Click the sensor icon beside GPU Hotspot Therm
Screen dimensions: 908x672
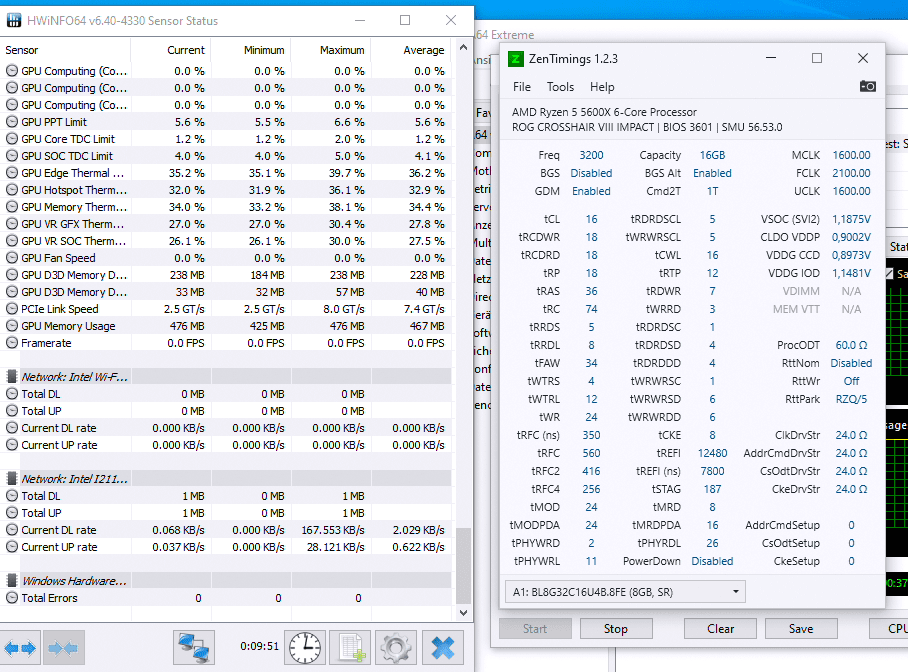12,190
